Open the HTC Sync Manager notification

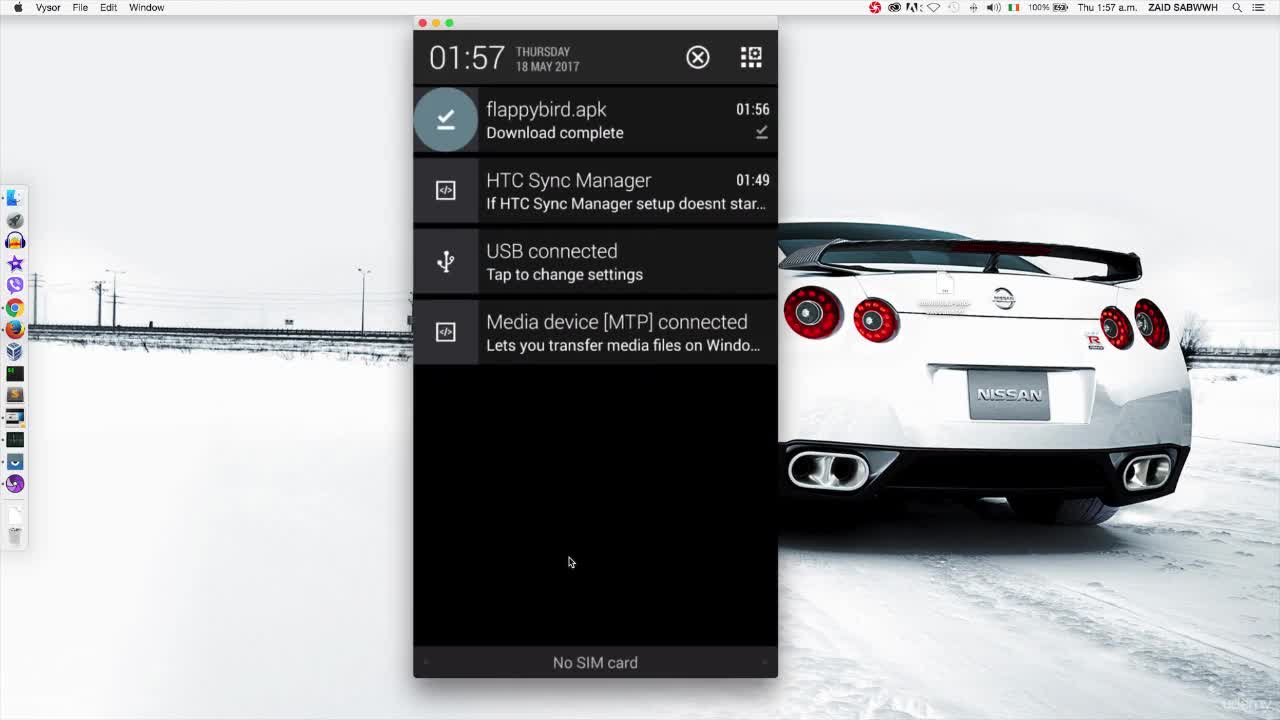coord(595,190)
